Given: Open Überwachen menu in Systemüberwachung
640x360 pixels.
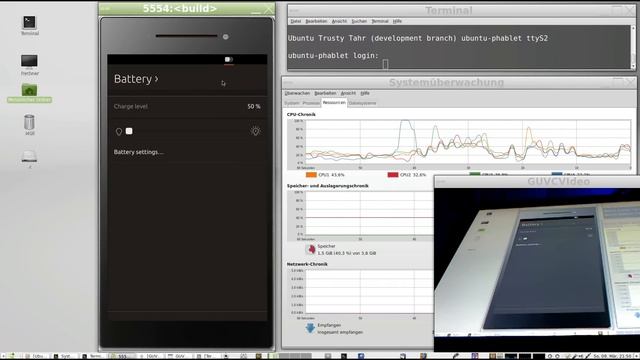Looking at the screenshot, I should [x=297, y=93].
